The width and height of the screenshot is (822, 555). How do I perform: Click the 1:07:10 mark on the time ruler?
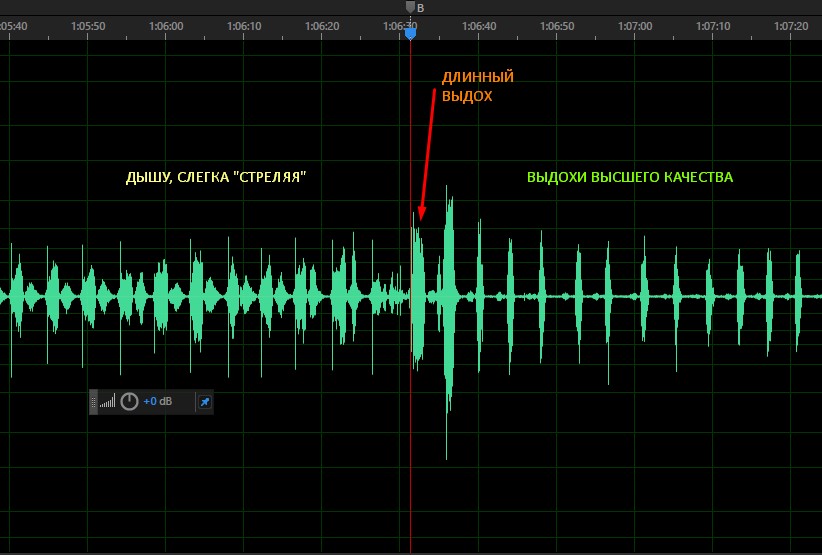tap(713, 26)
